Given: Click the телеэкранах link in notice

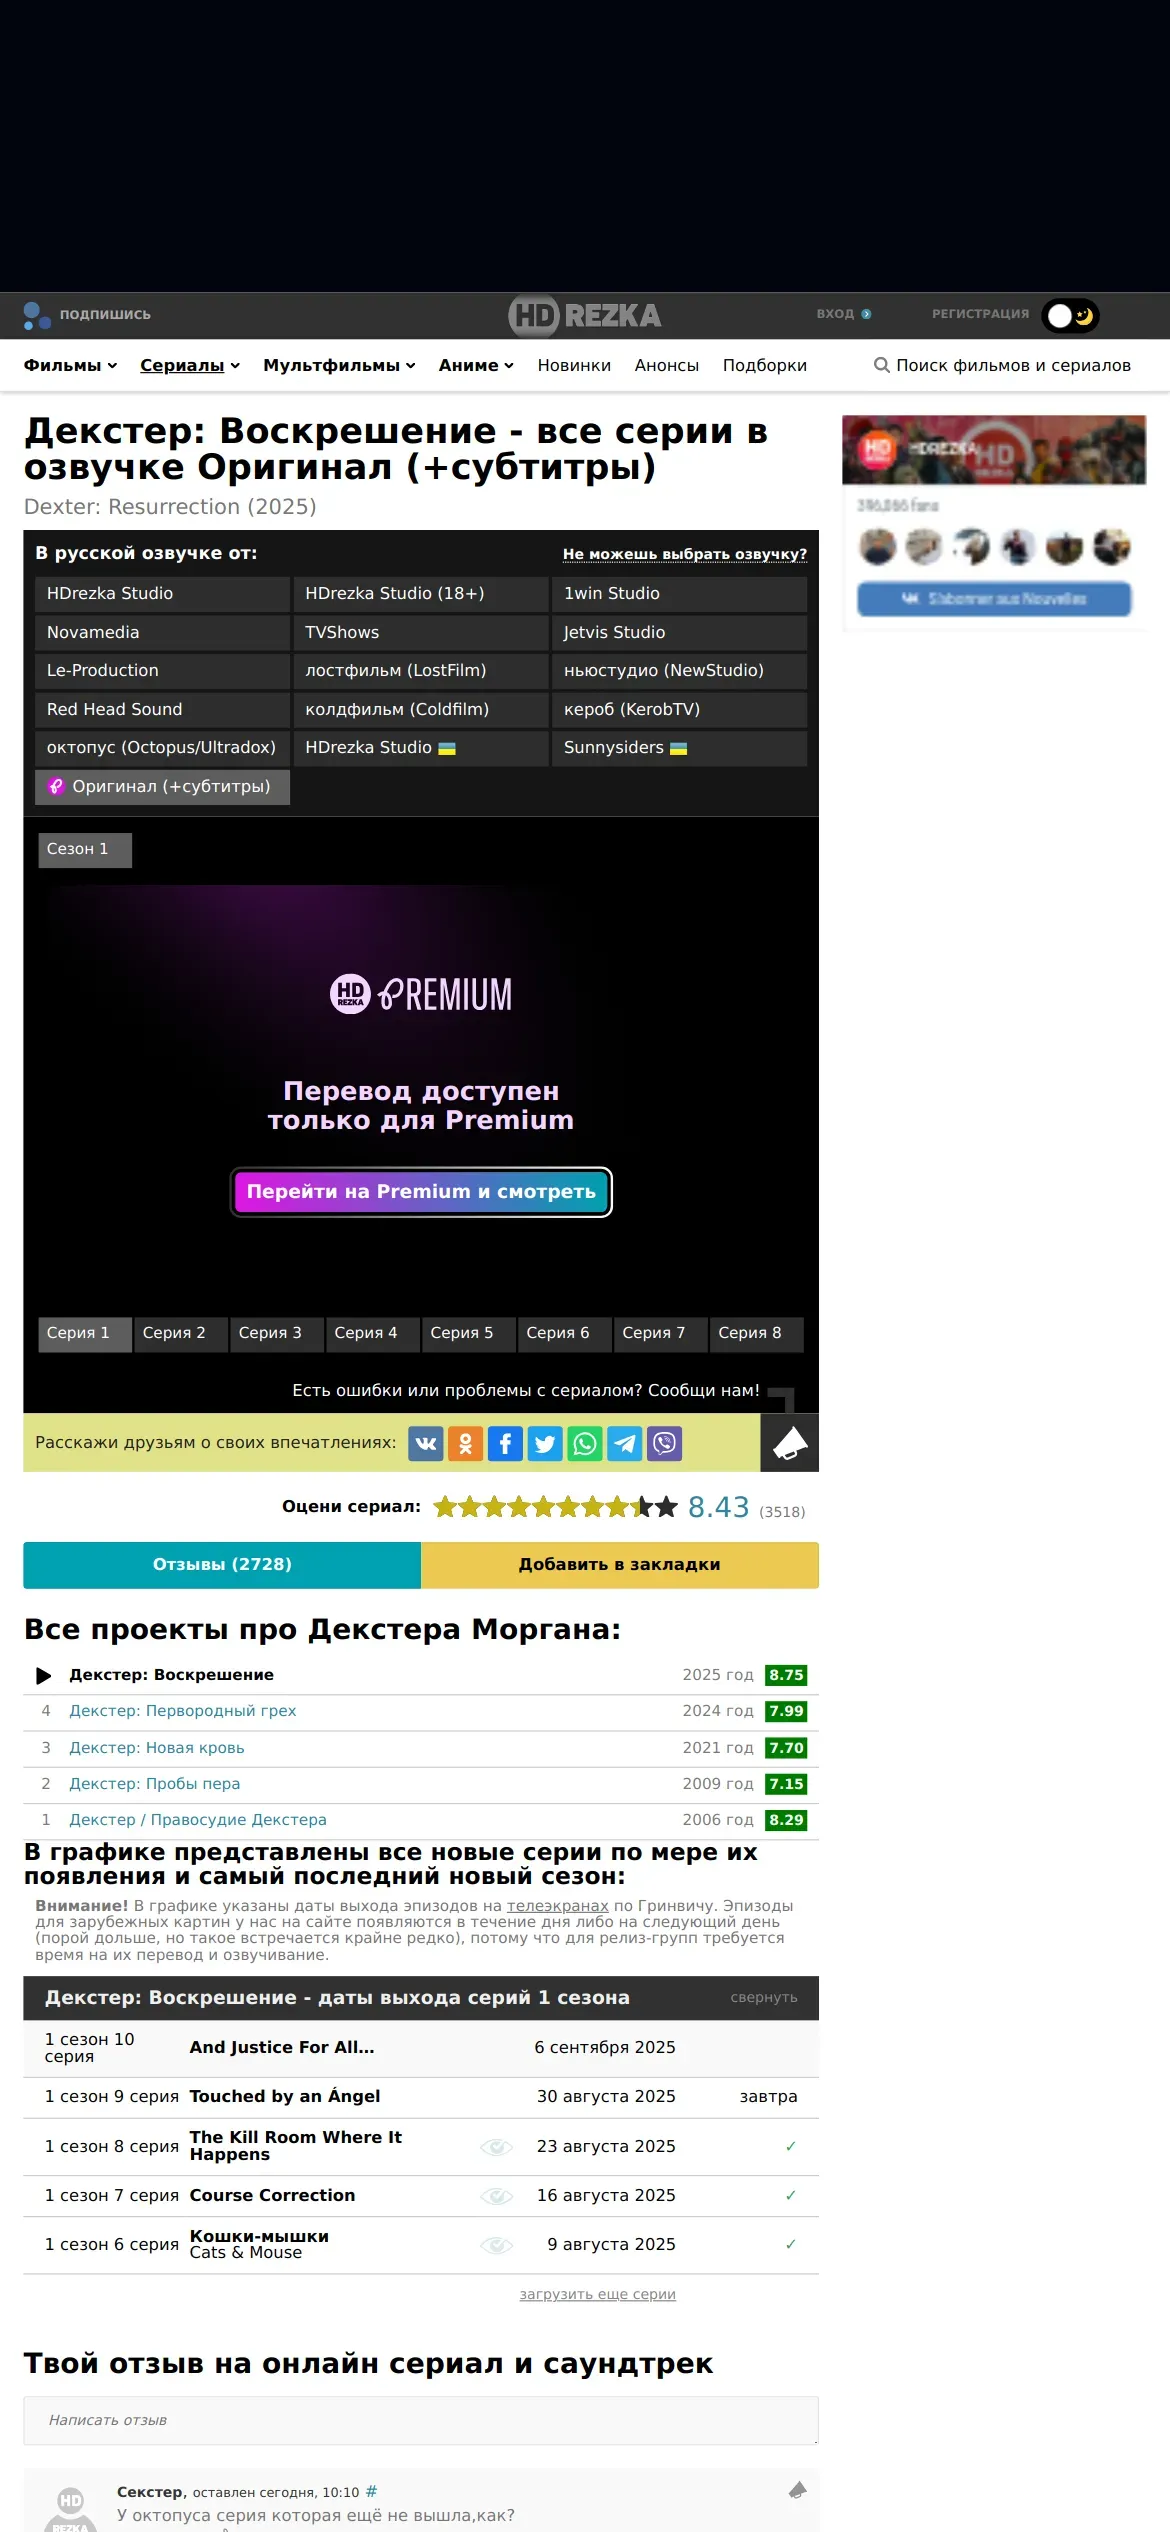Looking at the screenshot, I should click(557, 1906).
